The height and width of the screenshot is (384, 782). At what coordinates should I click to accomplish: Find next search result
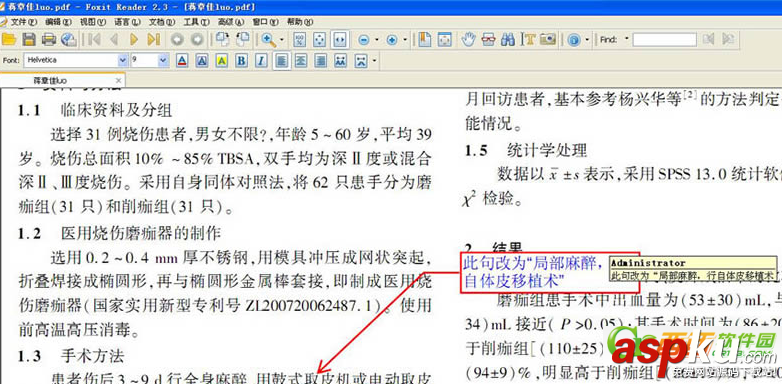point(728,39)
